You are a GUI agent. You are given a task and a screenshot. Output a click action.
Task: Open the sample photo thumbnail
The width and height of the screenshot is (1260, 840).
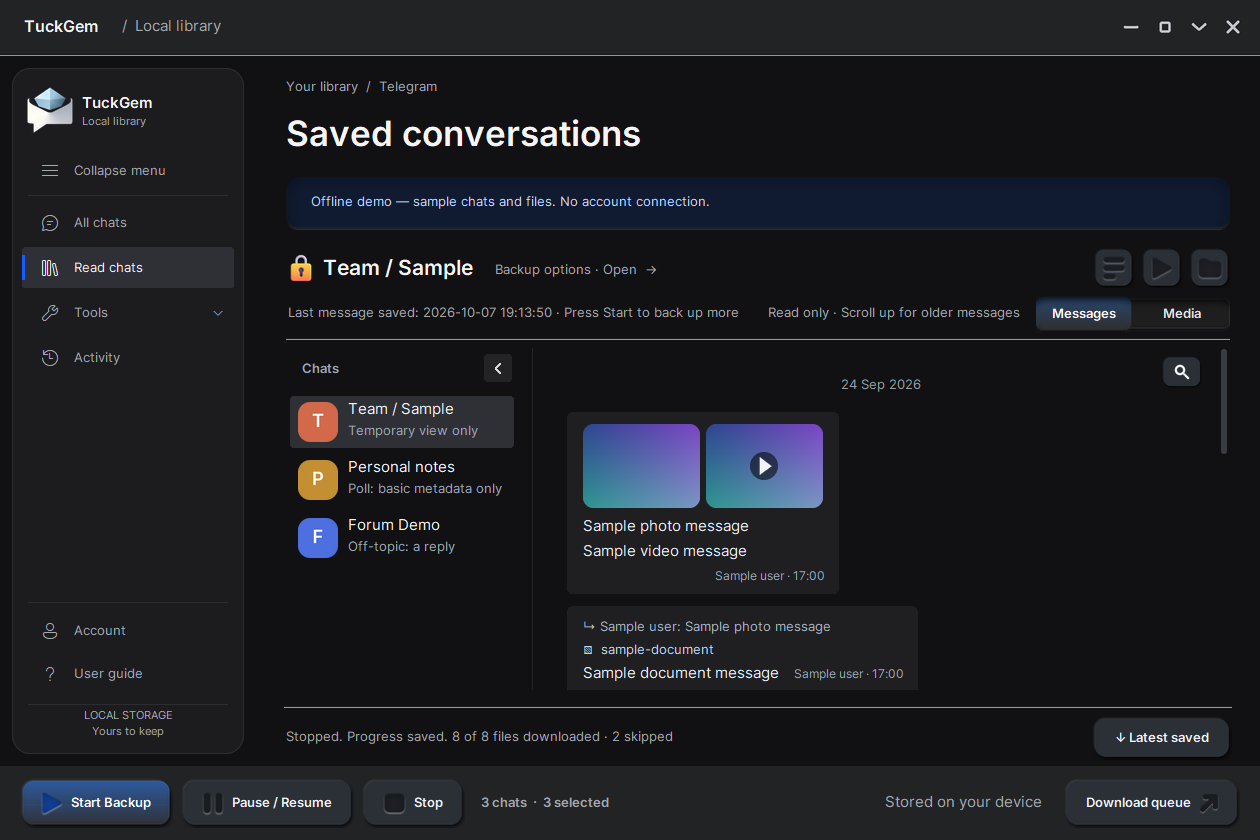tap(641, 466)
